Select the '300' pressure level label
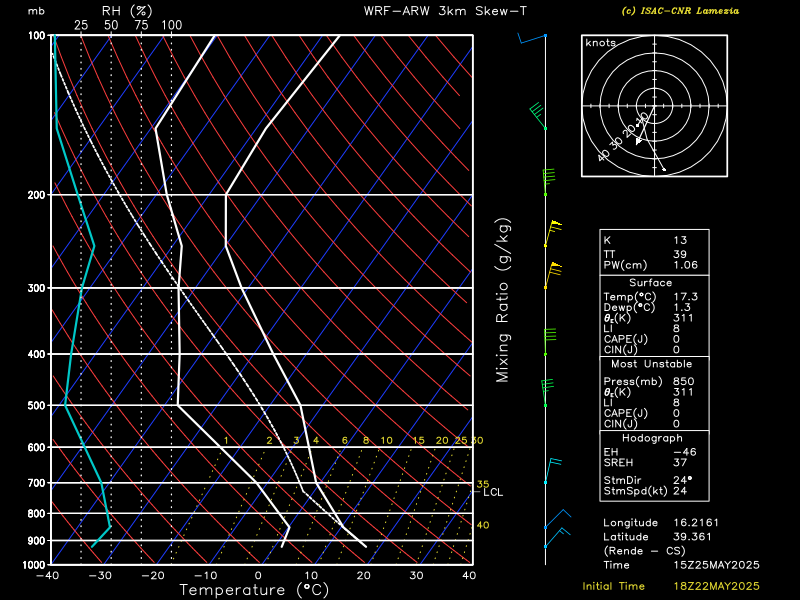The width and height of the screenshot is (800, 600). click(x=36, y=288)
